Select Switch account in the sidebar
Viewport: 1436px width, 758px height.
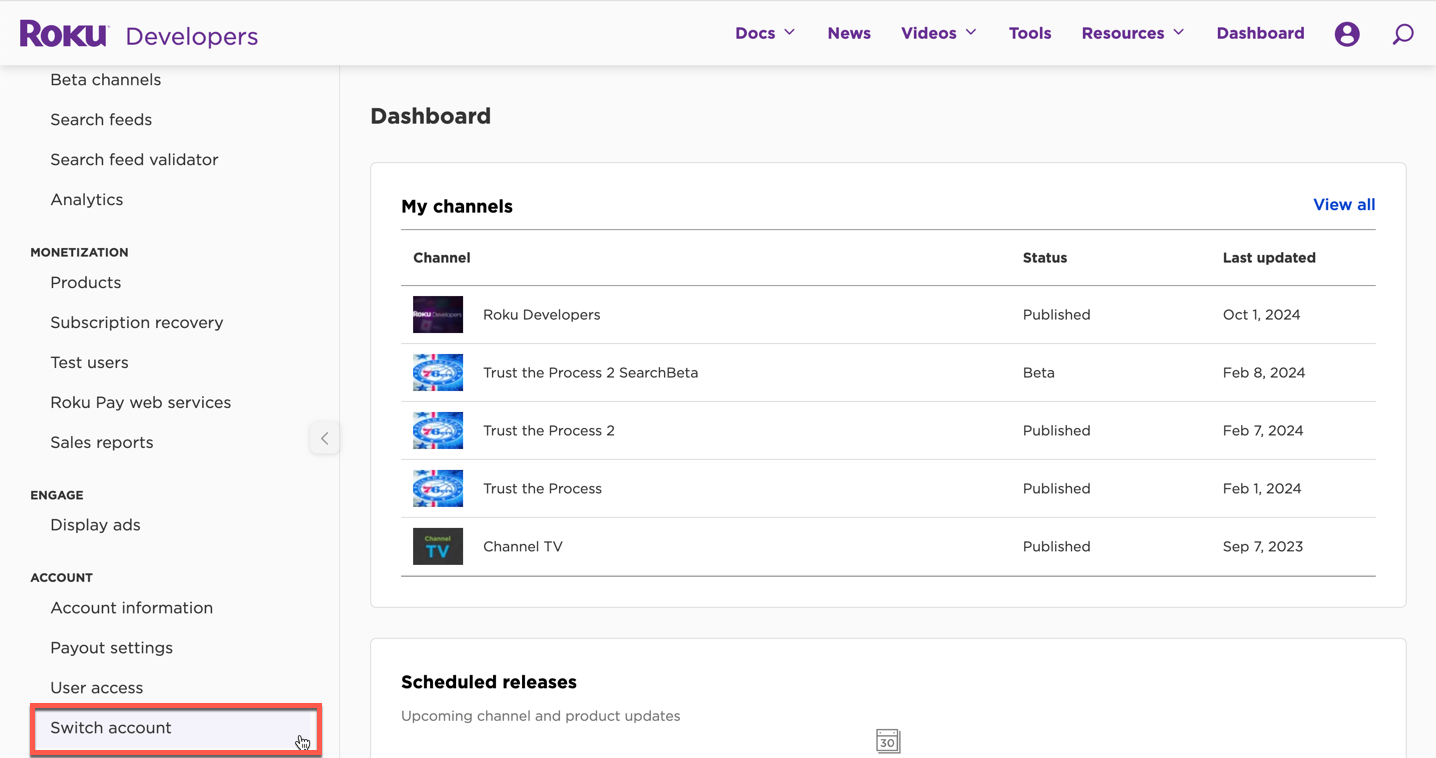(111, 728)
